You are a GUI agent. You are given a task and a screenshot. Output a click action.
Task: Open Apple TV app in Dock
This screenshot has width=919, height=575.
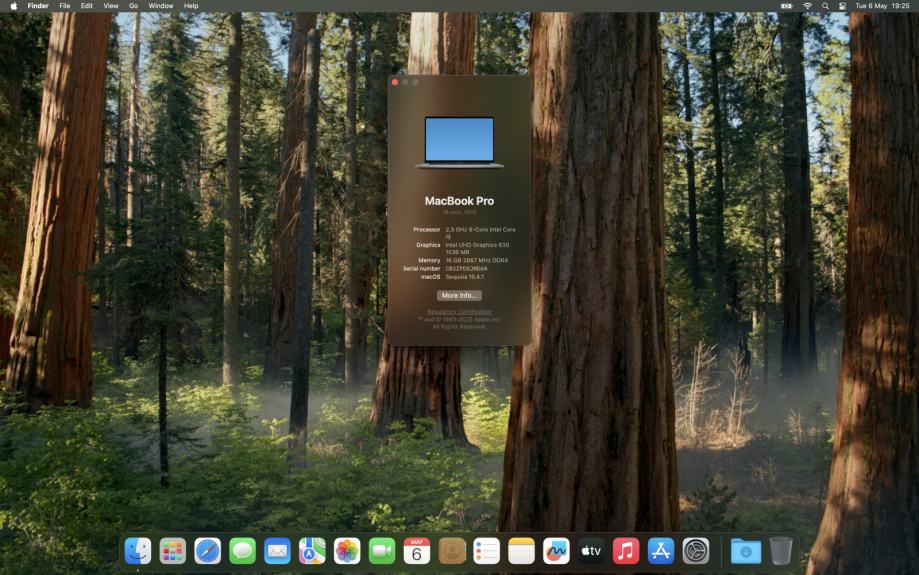(x=591, y=551)
